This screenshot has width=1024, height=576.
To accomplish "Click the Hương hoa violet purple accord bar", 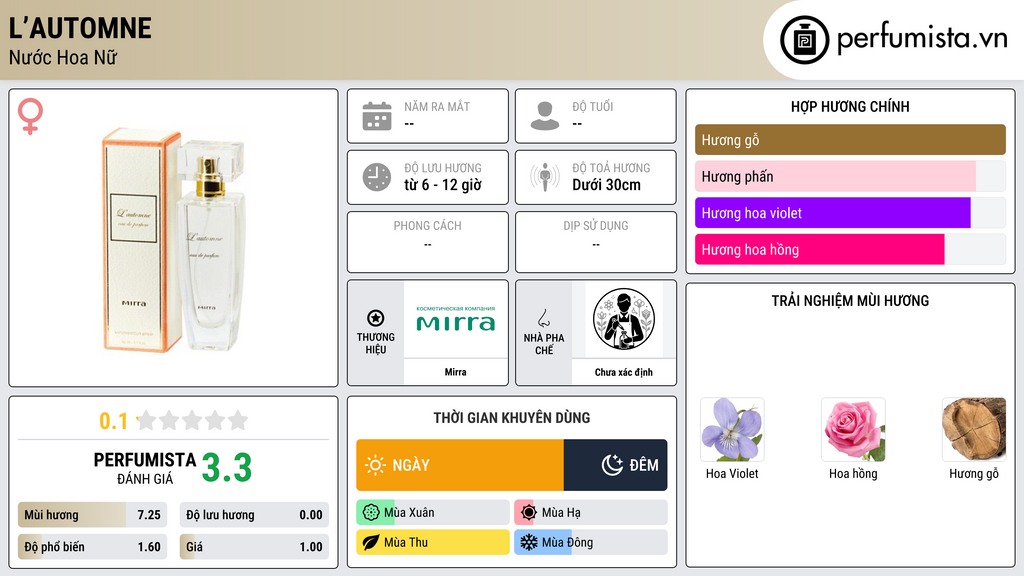I will coord(850,213).
